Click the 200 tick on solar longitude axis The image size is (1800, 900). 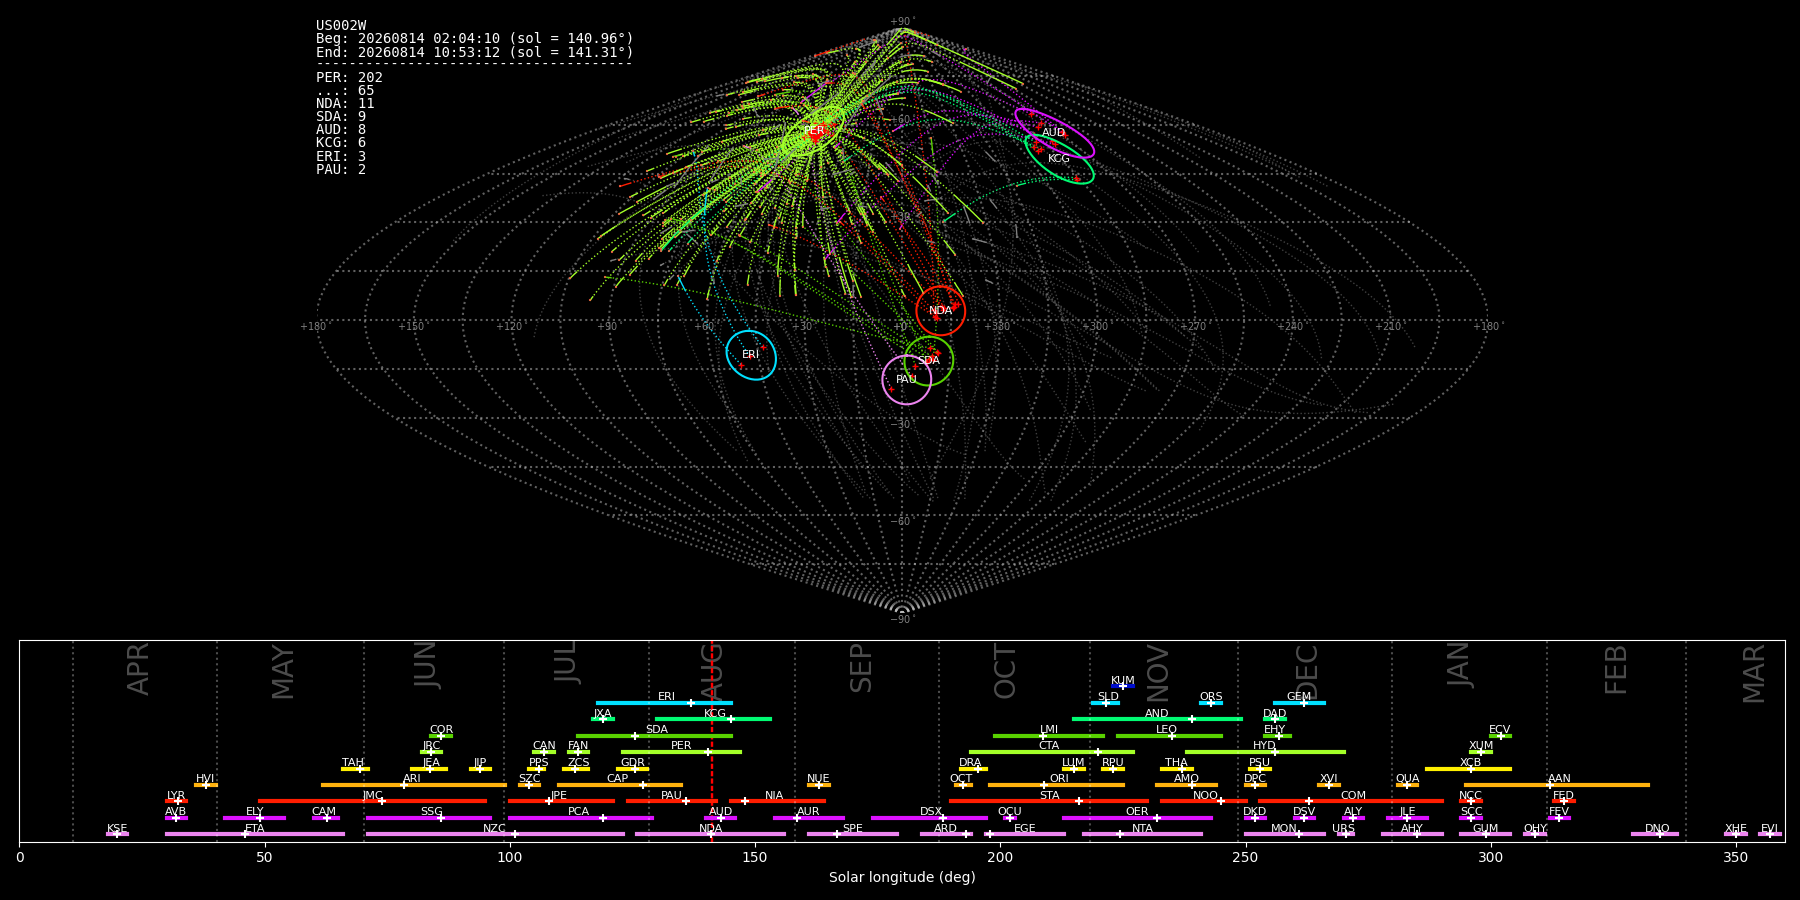point(1000,857)
